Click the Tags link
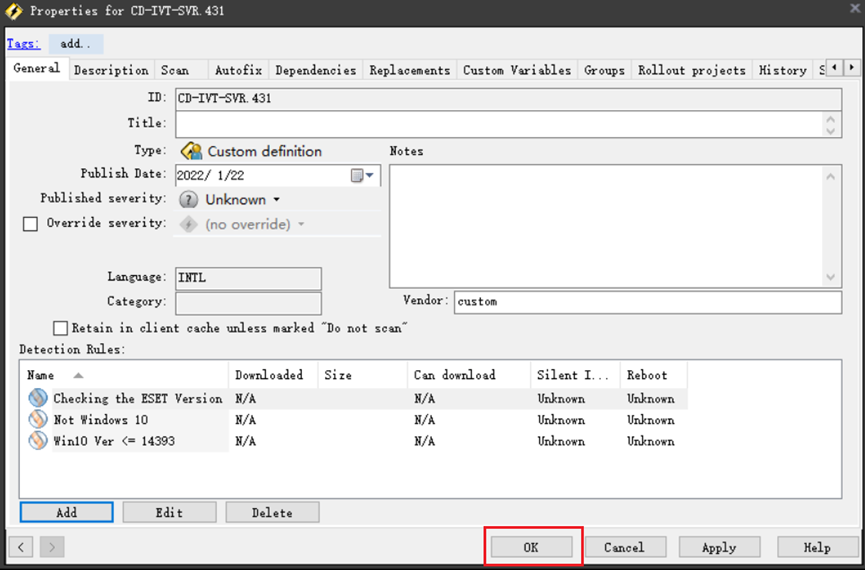The width and height of the screenshot is (865, 570). tap(23, 44)
